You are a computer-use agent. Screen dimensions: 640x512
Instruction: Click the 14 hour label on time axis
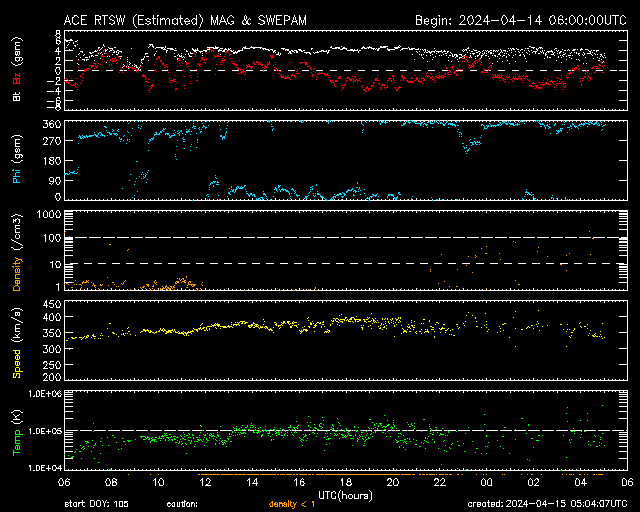tap(252, 482)
